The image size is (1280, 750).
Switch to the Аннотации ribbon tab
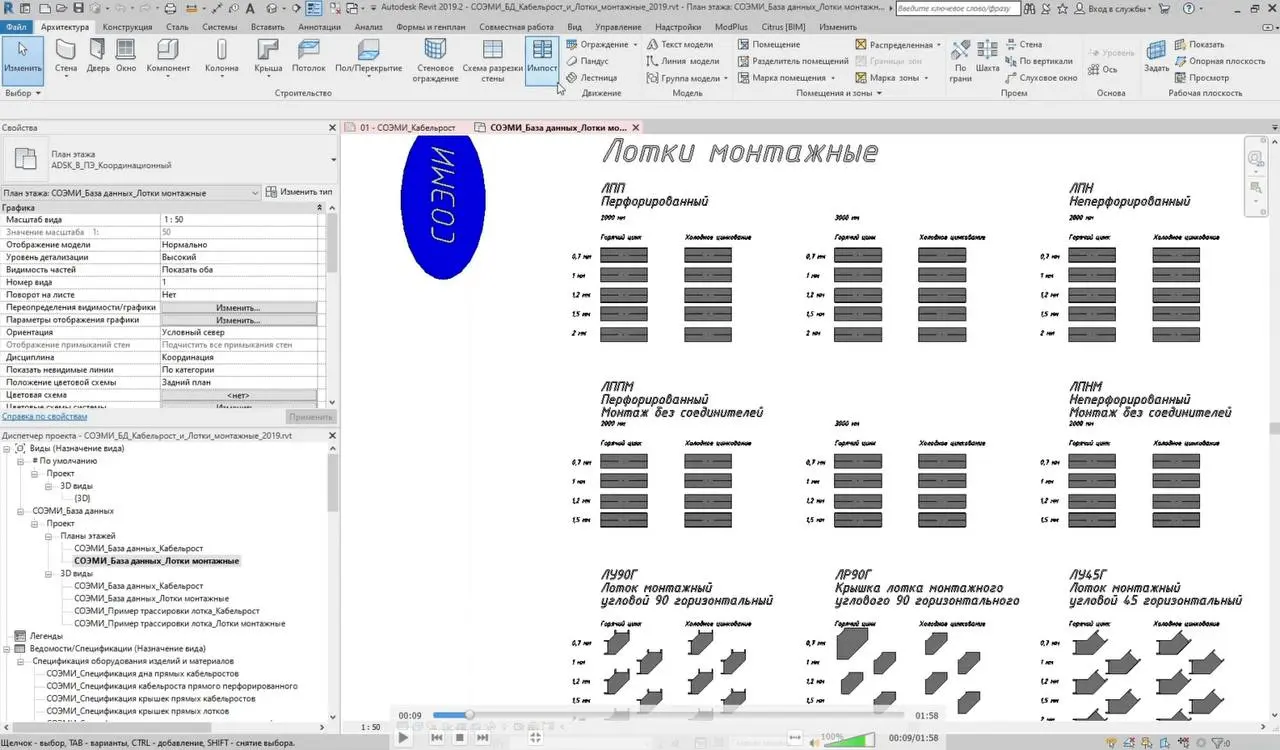(x=320, y=27)
